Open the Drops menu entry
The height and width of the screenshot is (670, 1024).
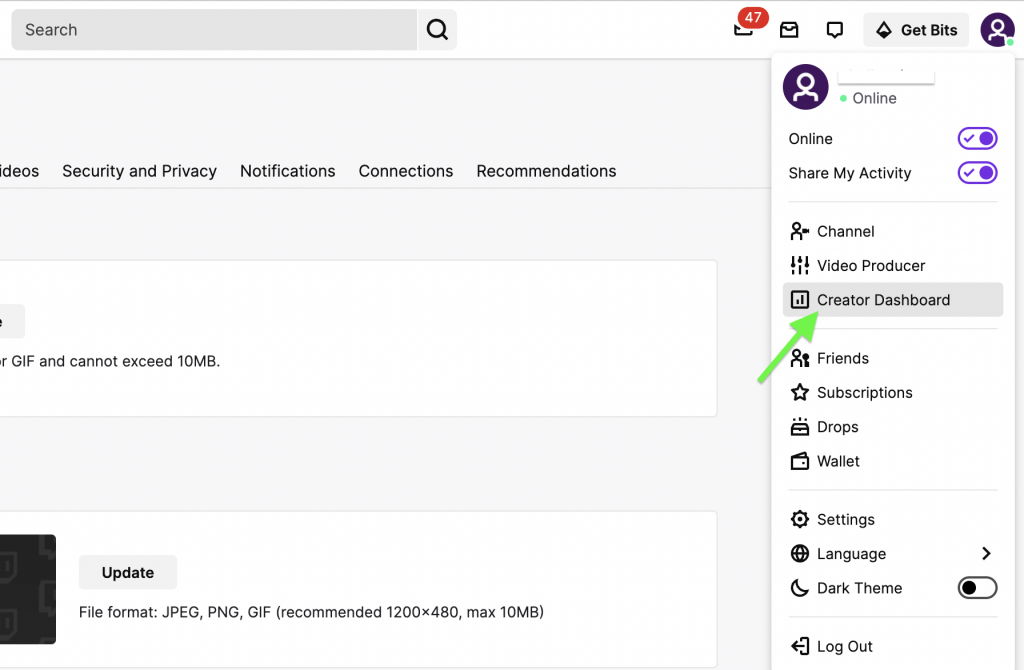point(893,427)
